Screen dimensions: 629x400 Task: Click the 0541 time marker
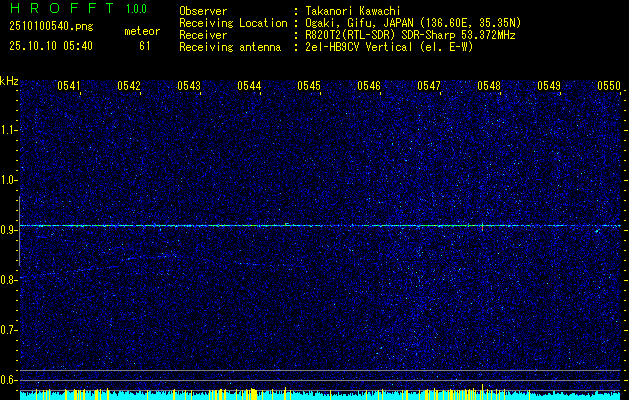(x=69, y=85)
